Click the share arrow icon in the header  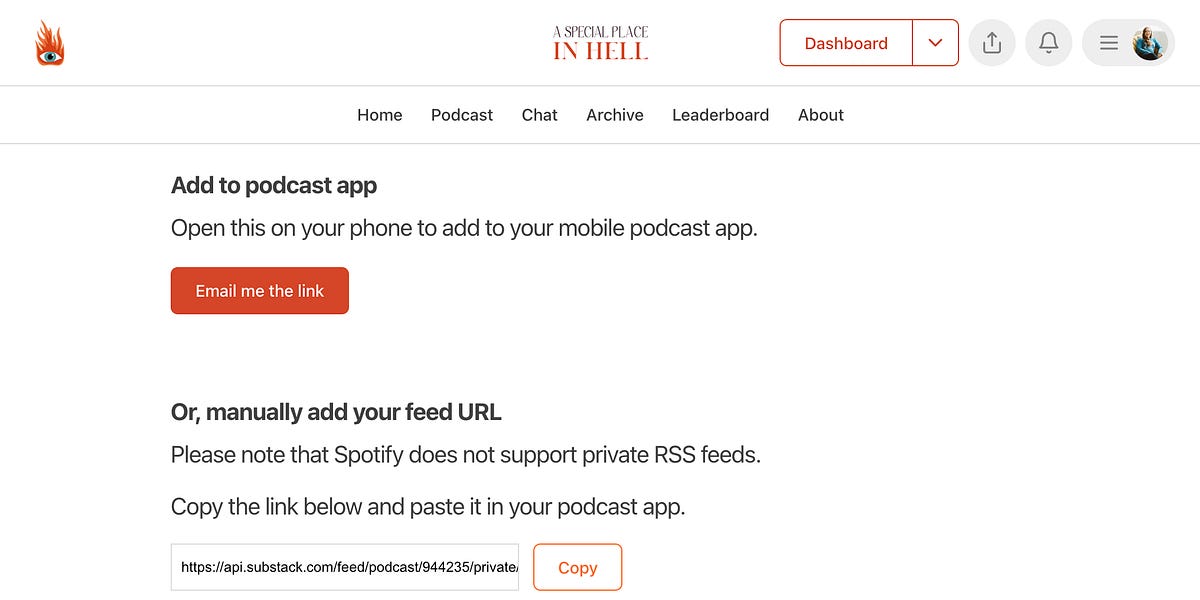[991, 42]
